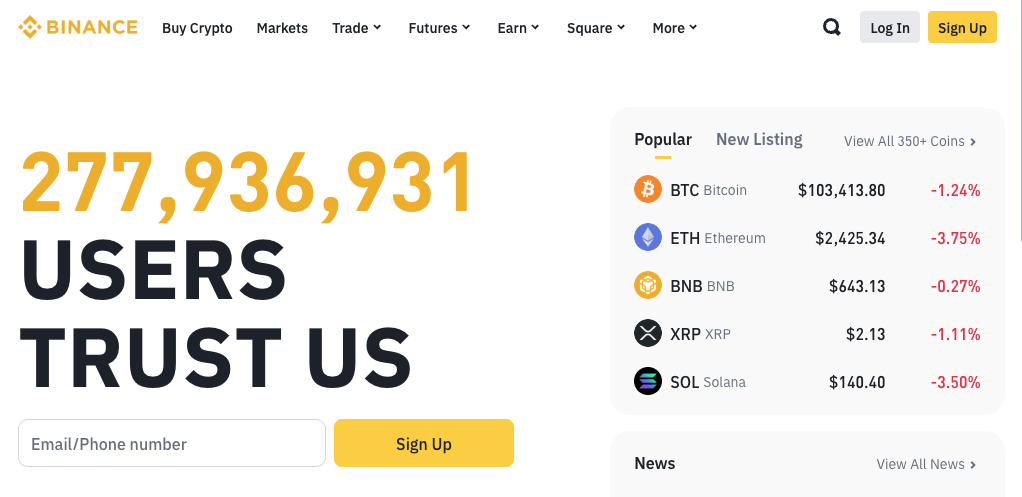1022x497 pixels.
Task: Click the Binance logo
Action: [x=78, y=27]
